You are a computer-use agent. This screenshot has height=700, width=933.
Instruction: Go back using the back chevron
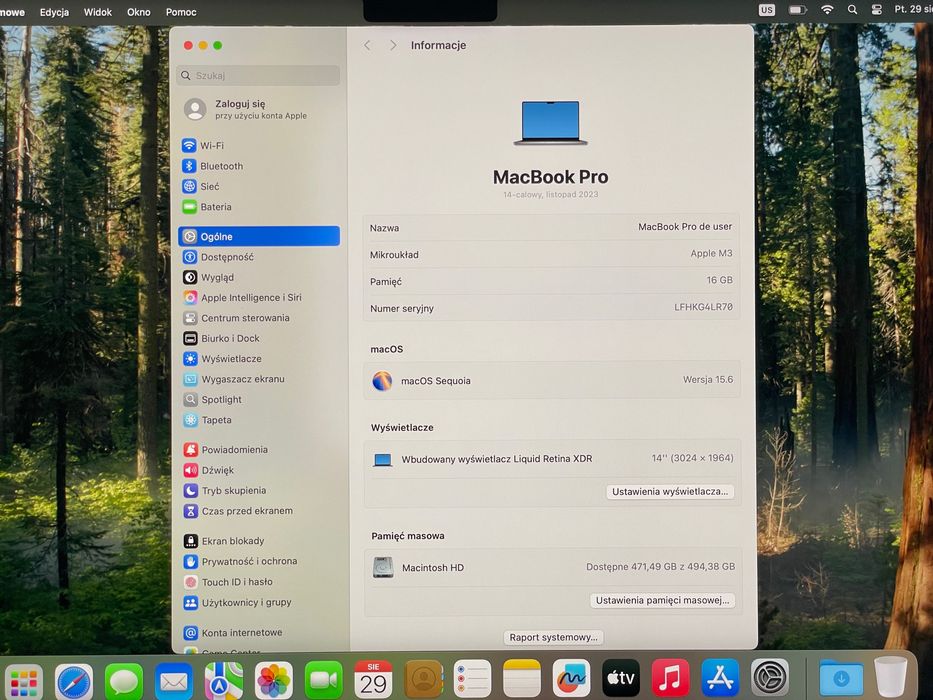click(367, 45)
